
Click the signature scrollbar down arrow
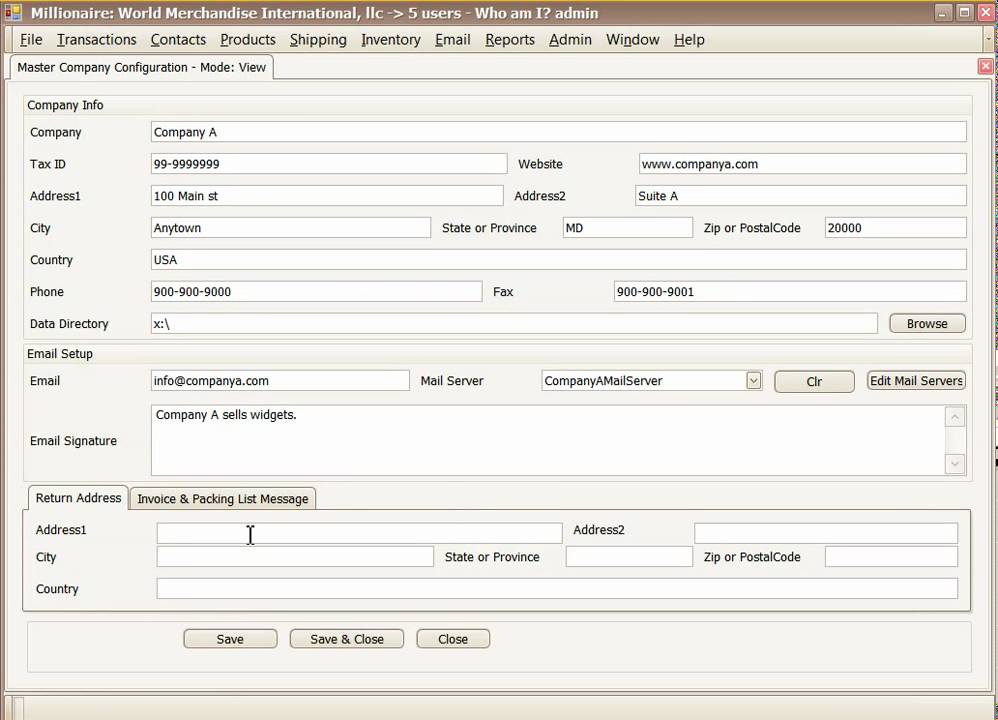click(955, 463)
